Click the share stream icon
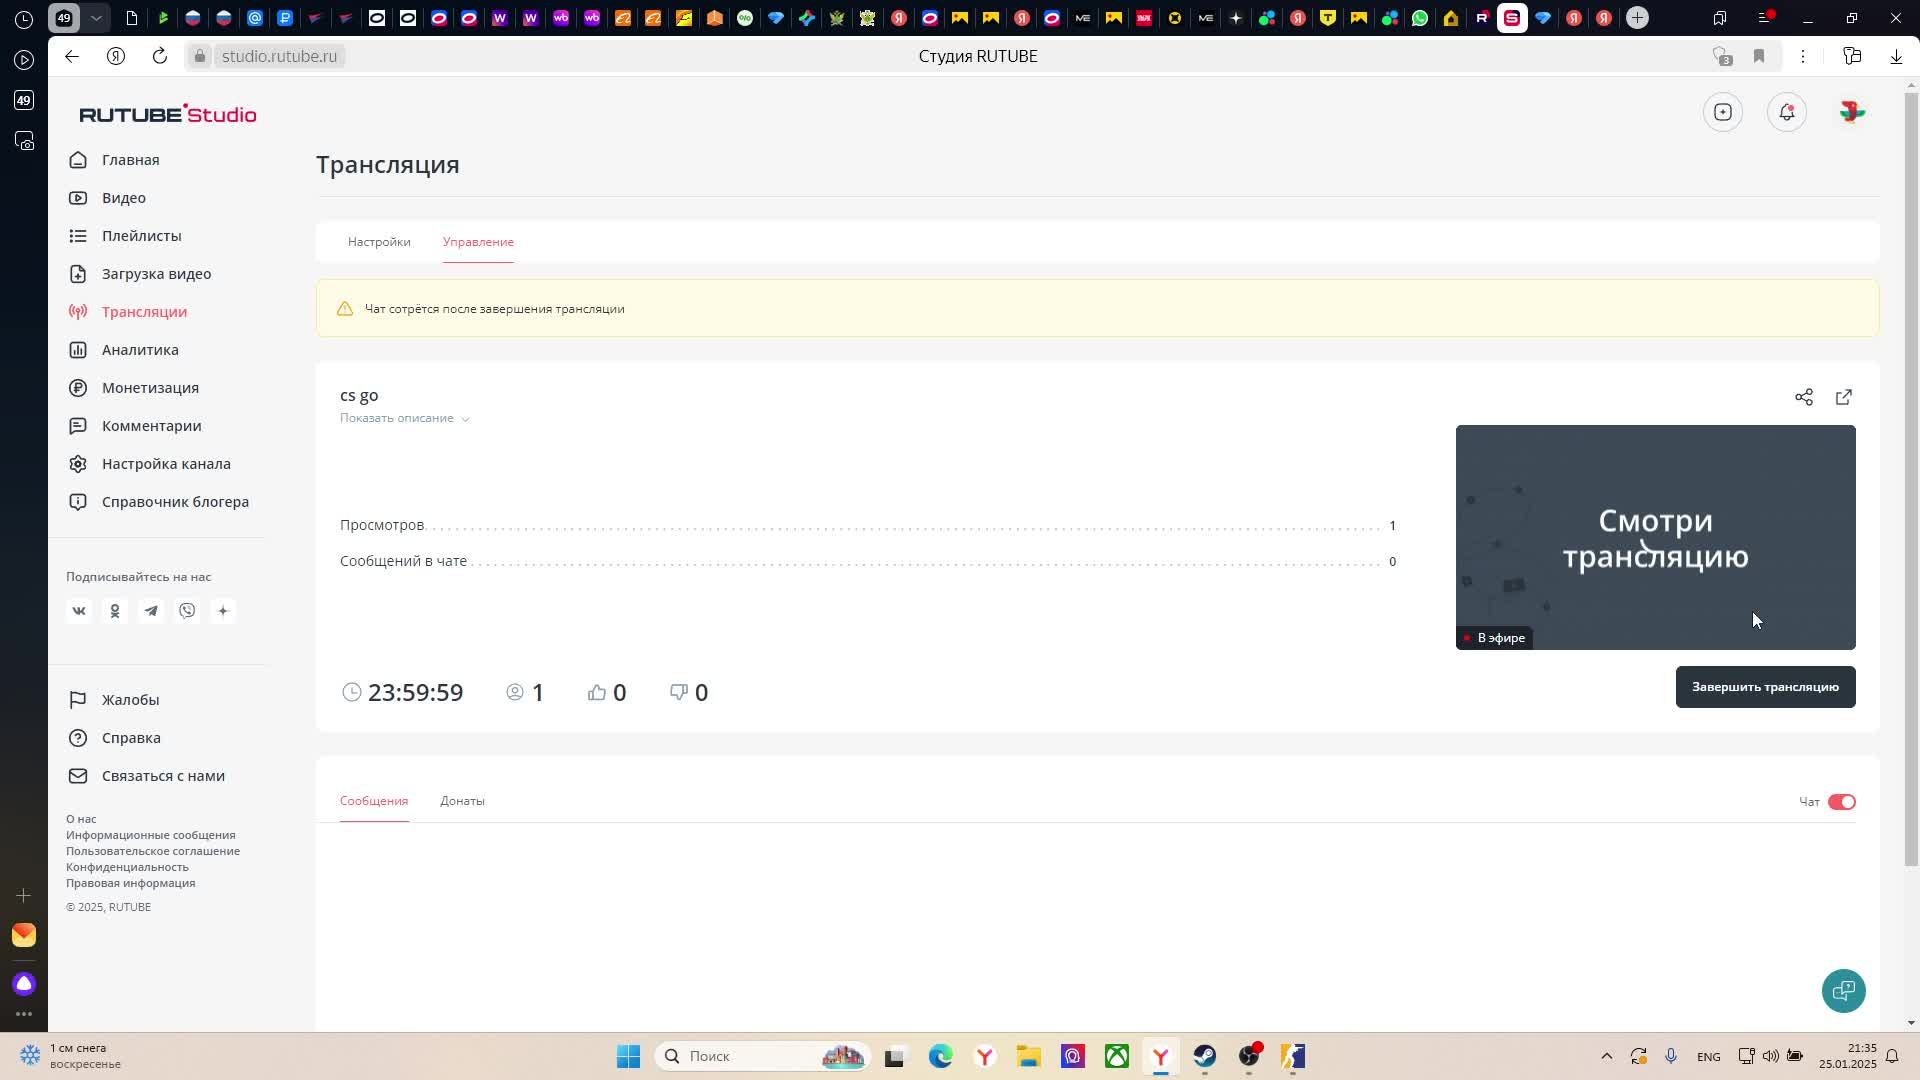Screen dimensions: 1920x1080 (1803, 397)
